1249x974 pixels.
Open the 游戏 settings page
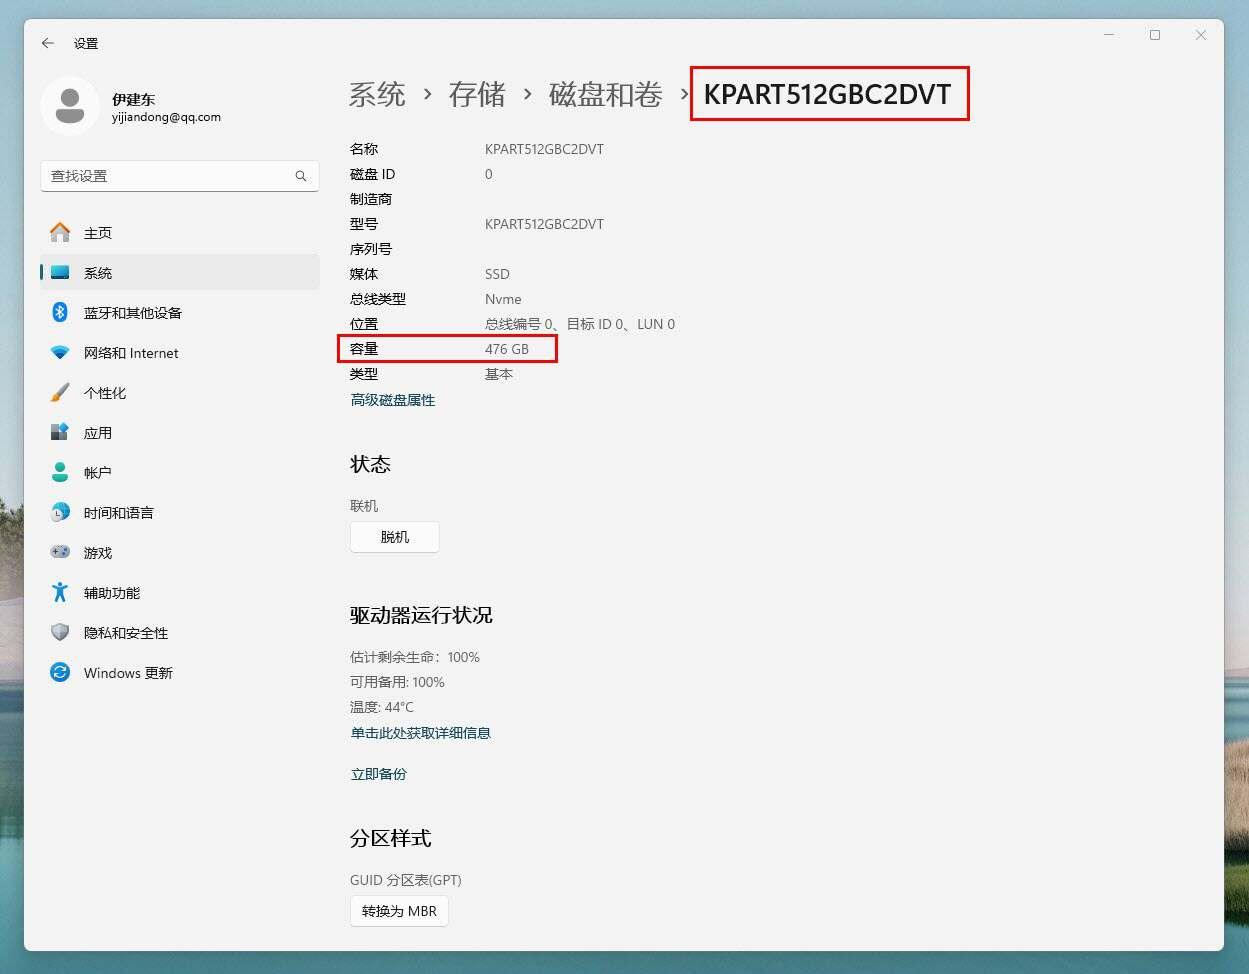click(97, 552)
